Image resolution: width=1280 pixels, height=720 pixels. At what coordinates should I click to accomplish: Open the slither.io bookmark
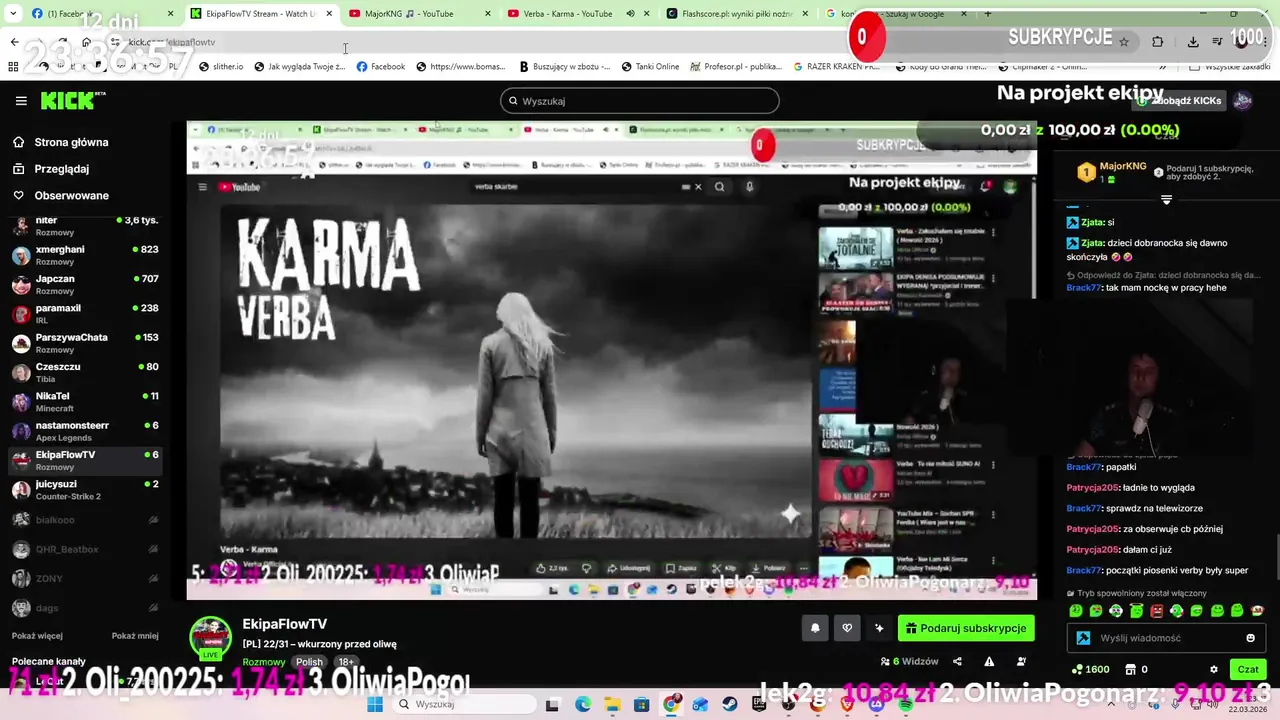221,67
